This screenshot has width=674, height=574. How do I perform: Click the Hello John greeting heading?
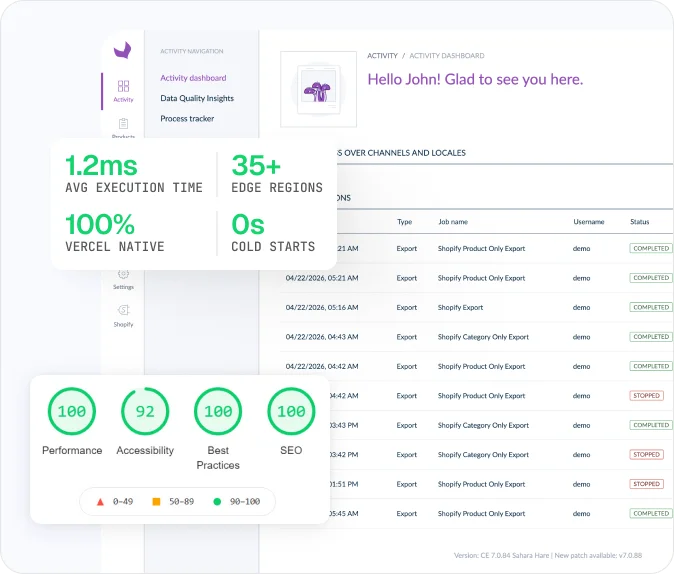click(x=475, y=80)
